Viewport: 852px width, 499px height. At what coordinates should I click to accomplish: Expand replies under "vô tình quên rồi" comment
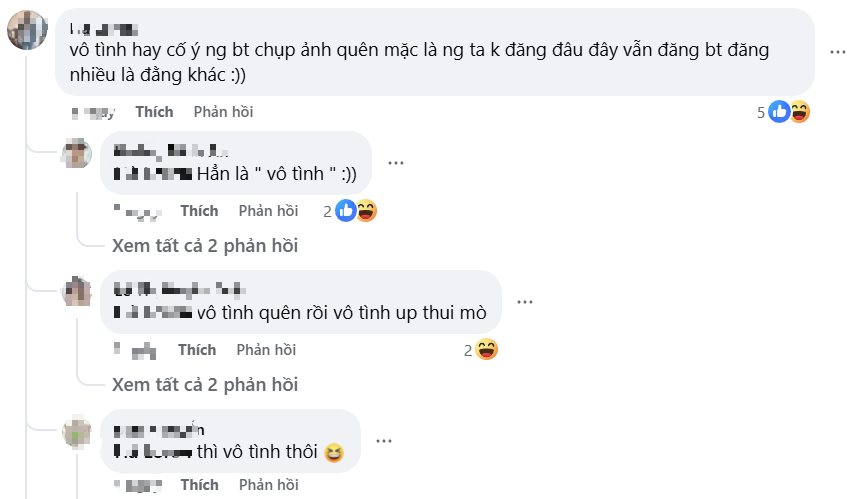pos(204,384)
